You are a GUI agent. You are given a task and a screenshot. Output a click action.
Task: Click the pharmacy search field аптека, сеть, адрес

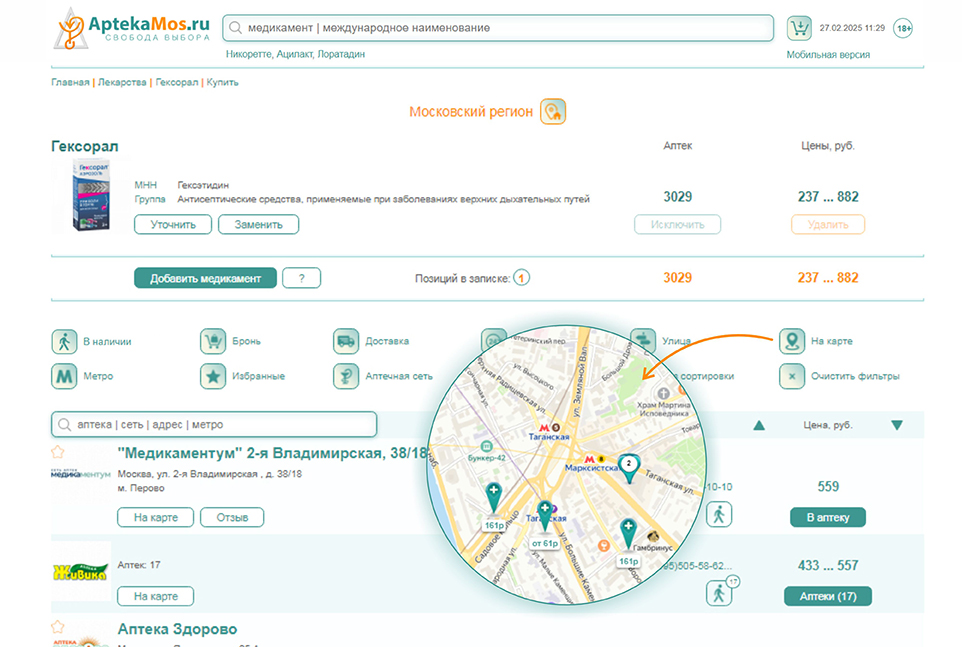216,424
